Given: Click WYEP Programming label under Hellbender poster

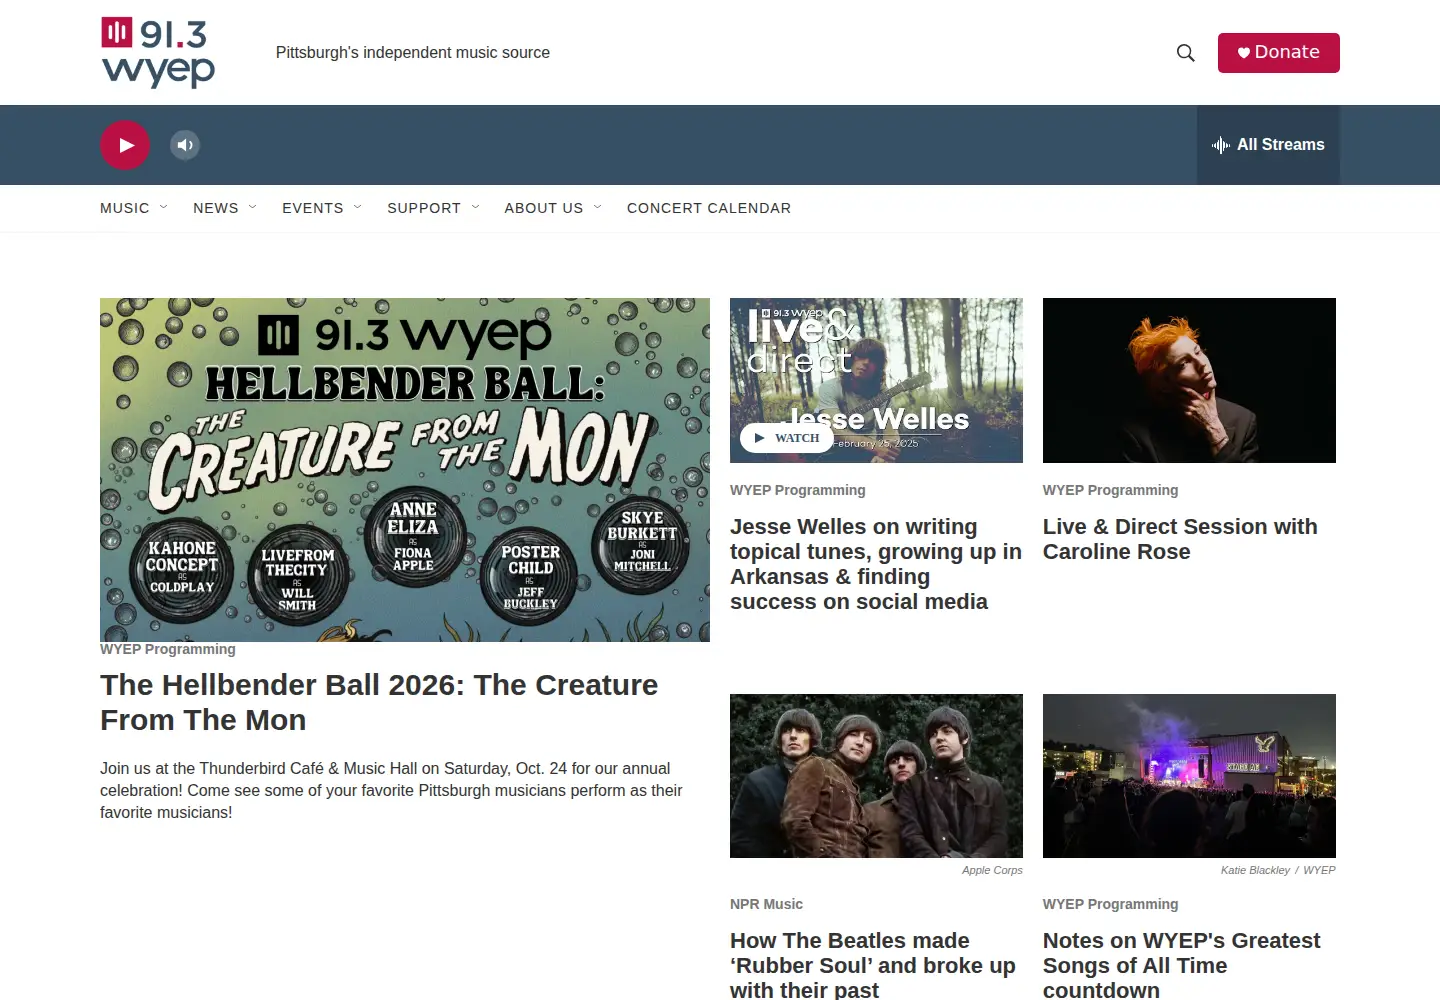Looking at the screenshot, I should [x=168, y=649].
